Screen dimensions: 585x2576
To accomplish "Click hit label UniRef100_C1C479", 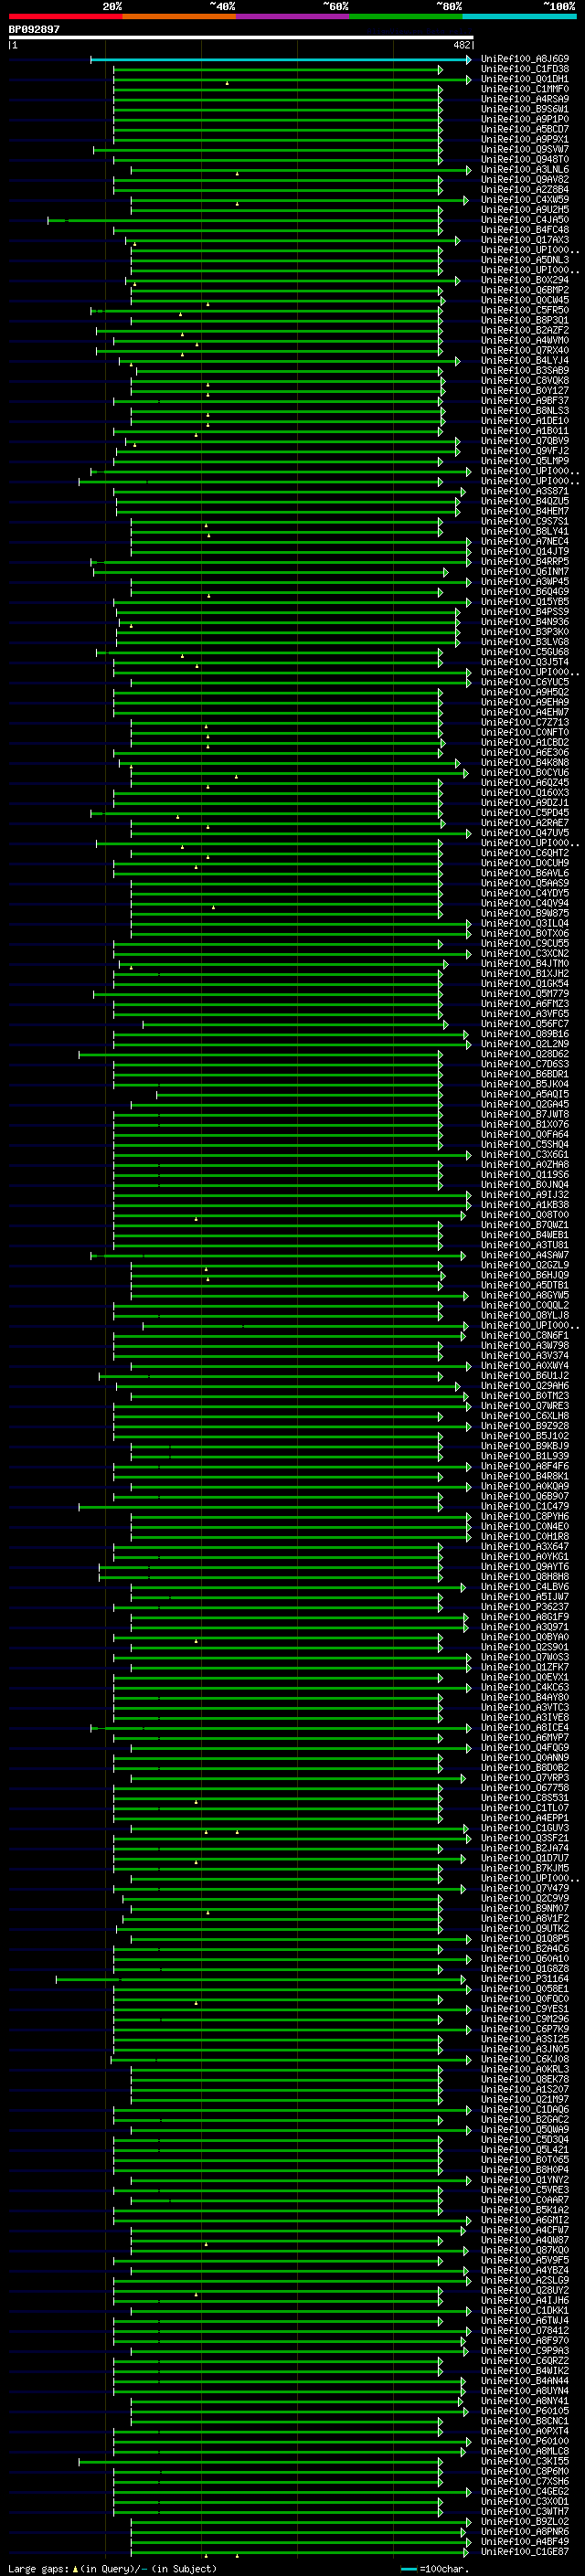I will (x=525, y=1506).
